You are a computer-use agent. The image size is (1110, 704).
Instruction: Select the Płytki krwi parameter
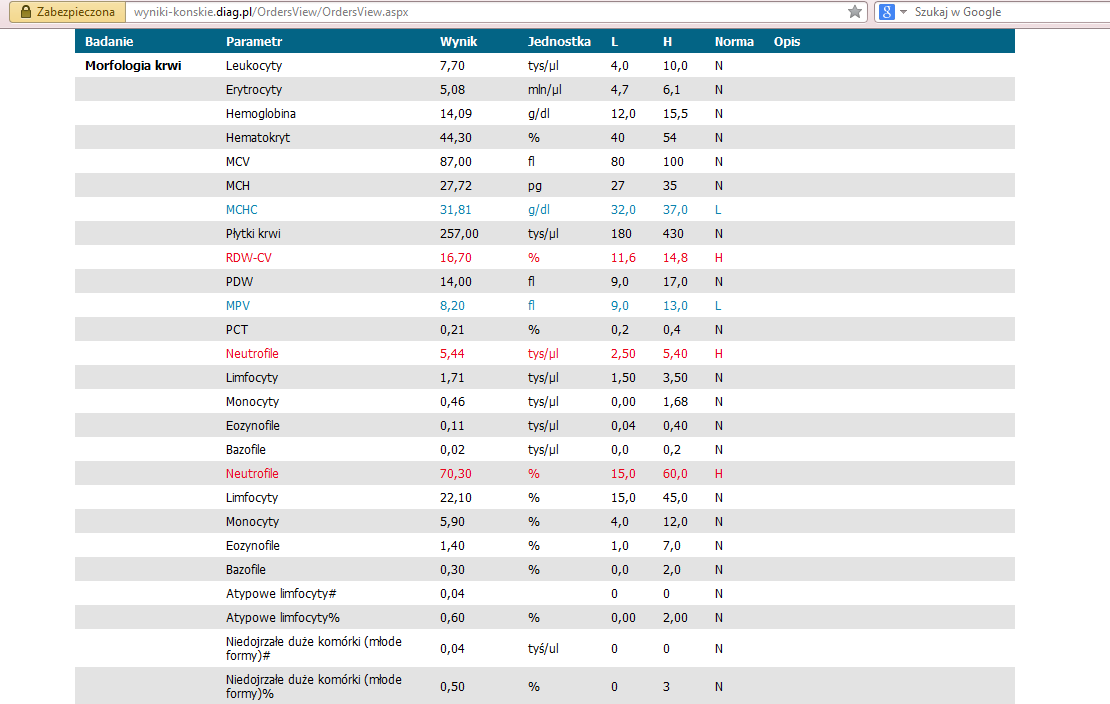[253, 234]
